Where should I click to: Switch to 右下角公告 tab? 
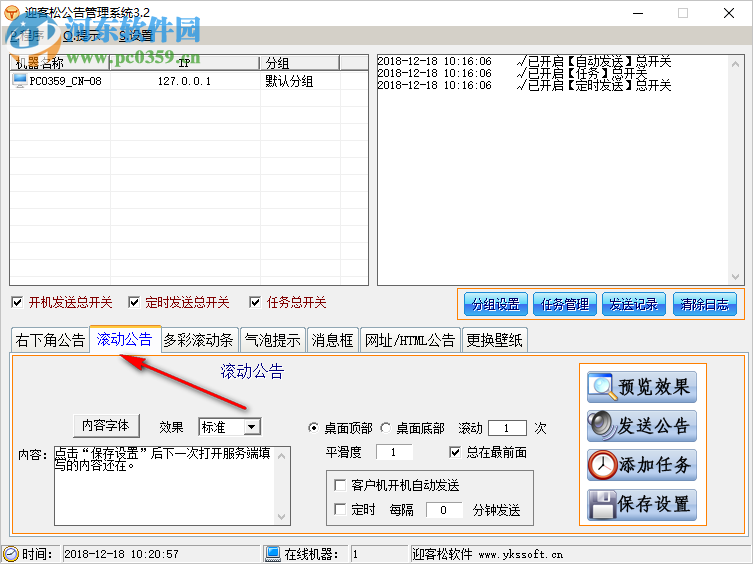[x=50, y=340]
